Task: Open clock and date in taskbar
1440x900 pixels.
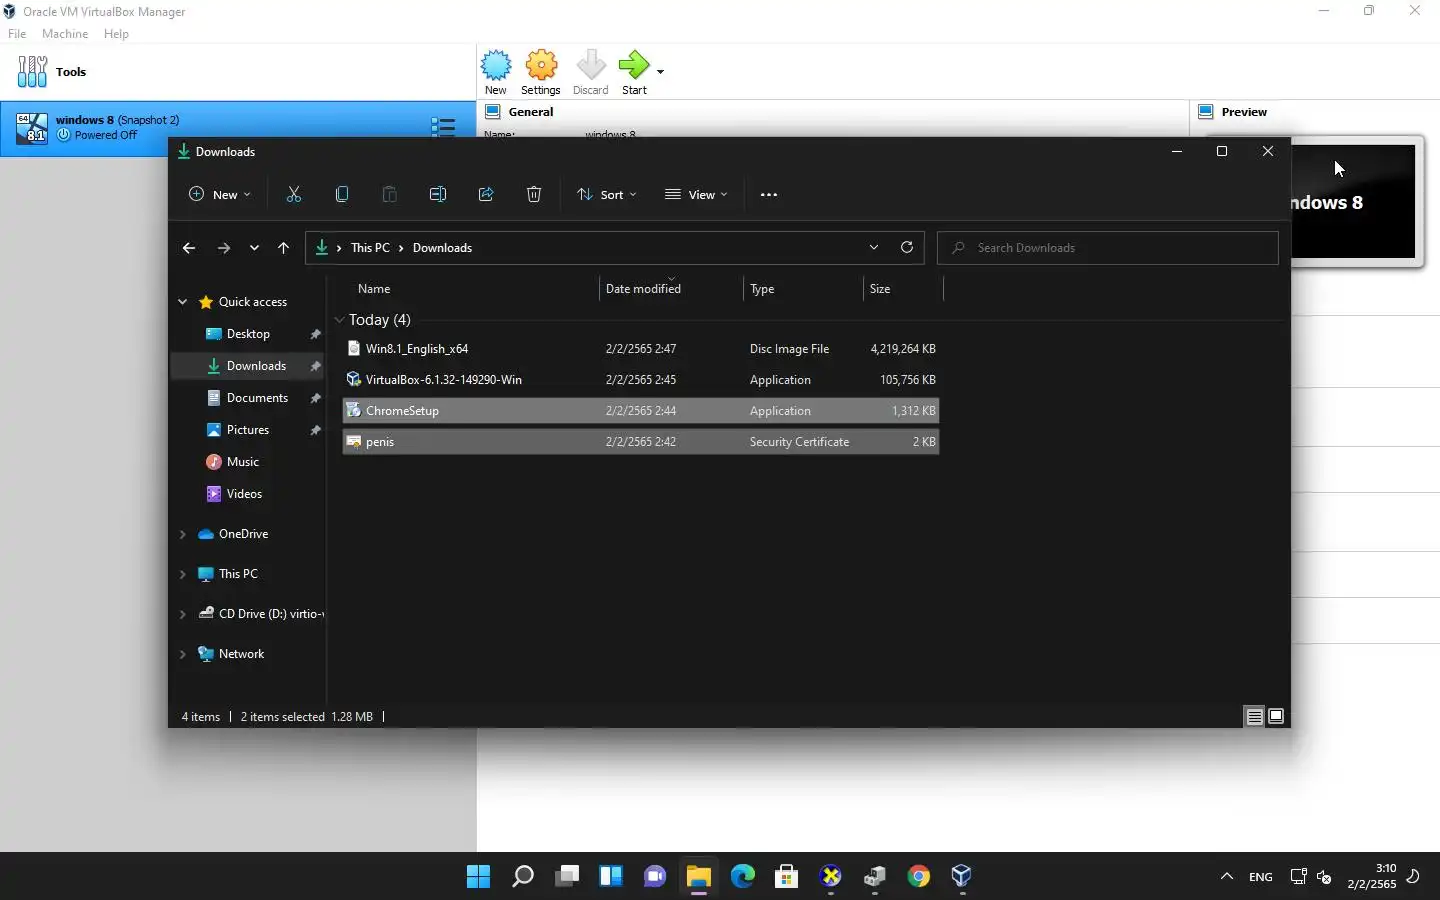Action: click(x=1372, y=877)
